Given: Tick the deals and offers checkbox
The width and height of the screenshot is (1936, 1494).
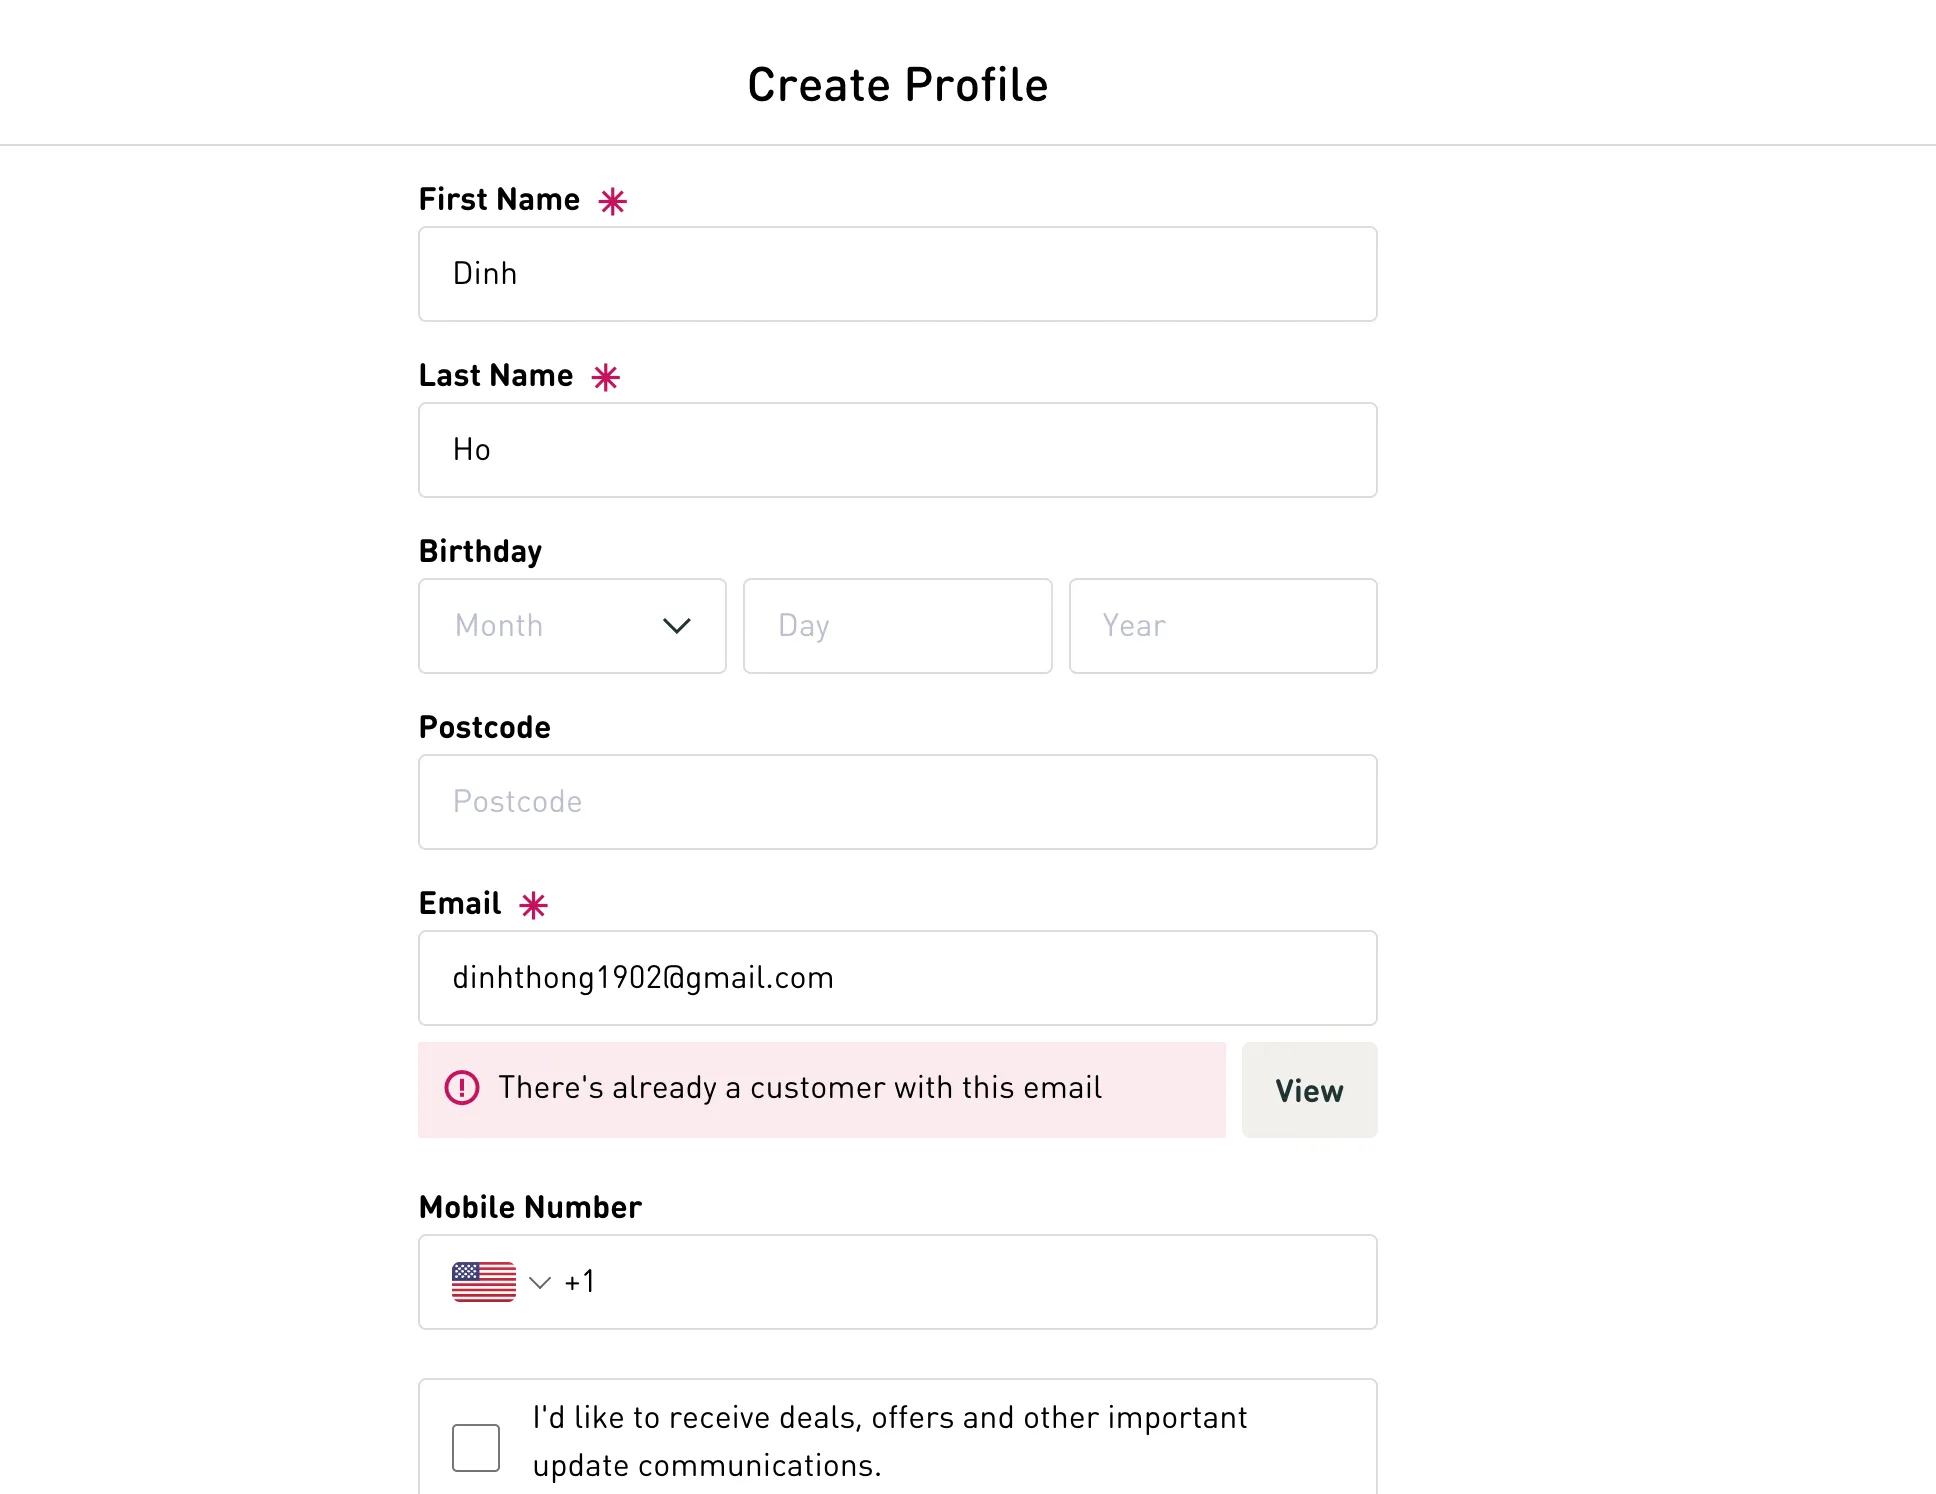Looking at the screenshot, I should (x=476, y=1448).
